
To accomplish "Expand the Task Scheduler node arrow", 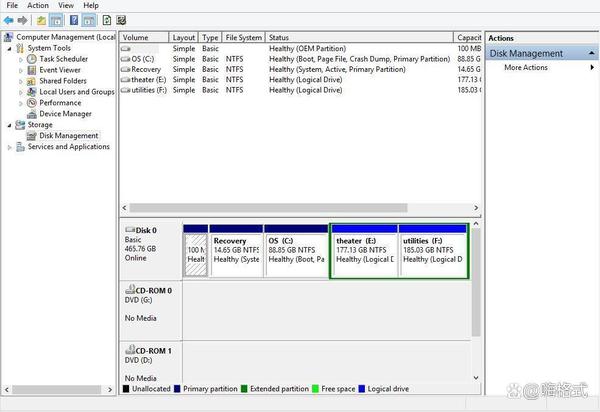I will click(21, 59).
